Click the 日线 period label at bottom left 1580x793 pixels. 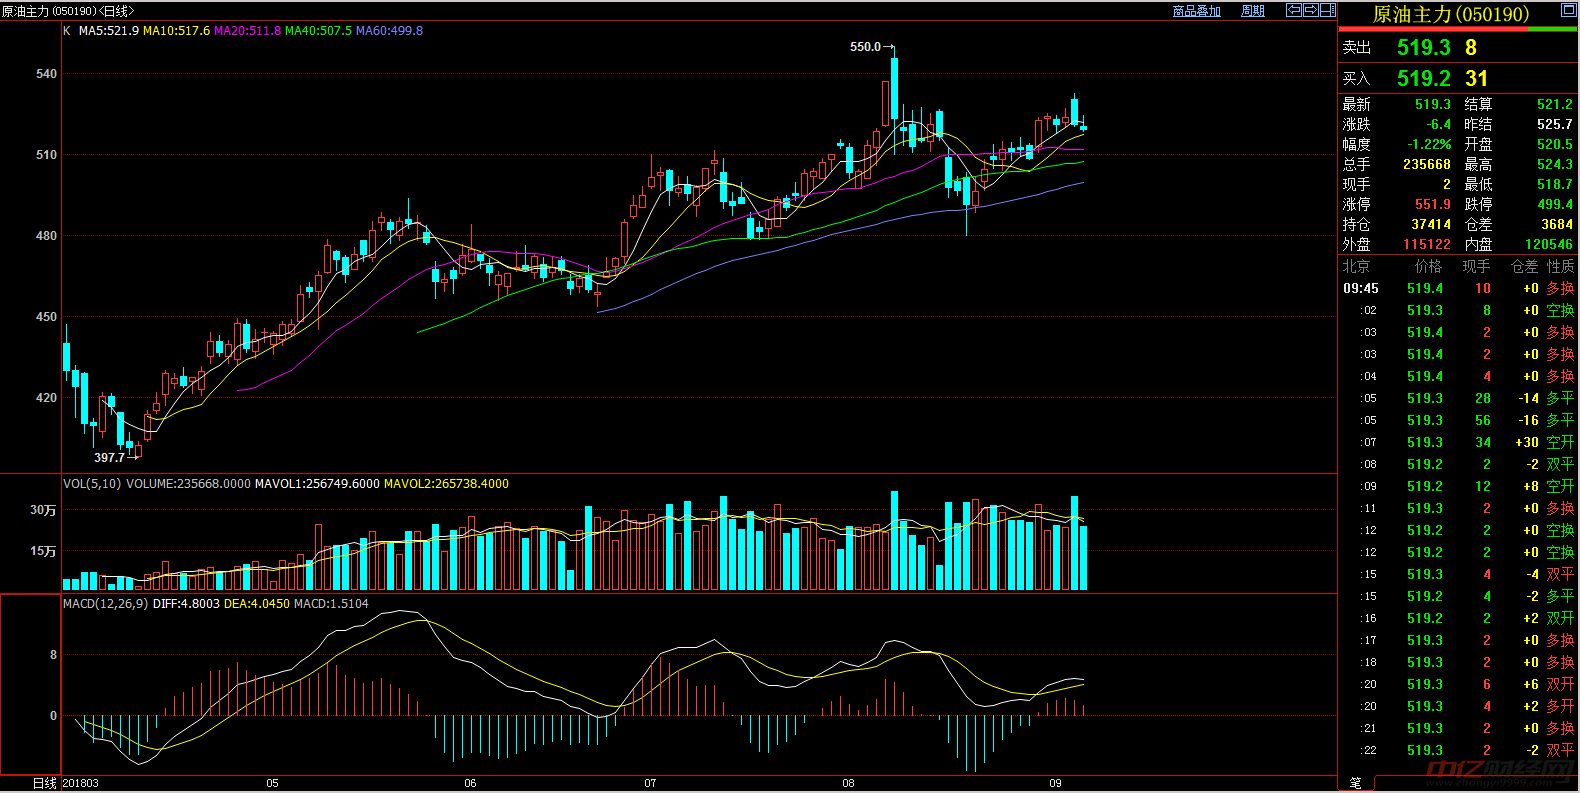44,783
